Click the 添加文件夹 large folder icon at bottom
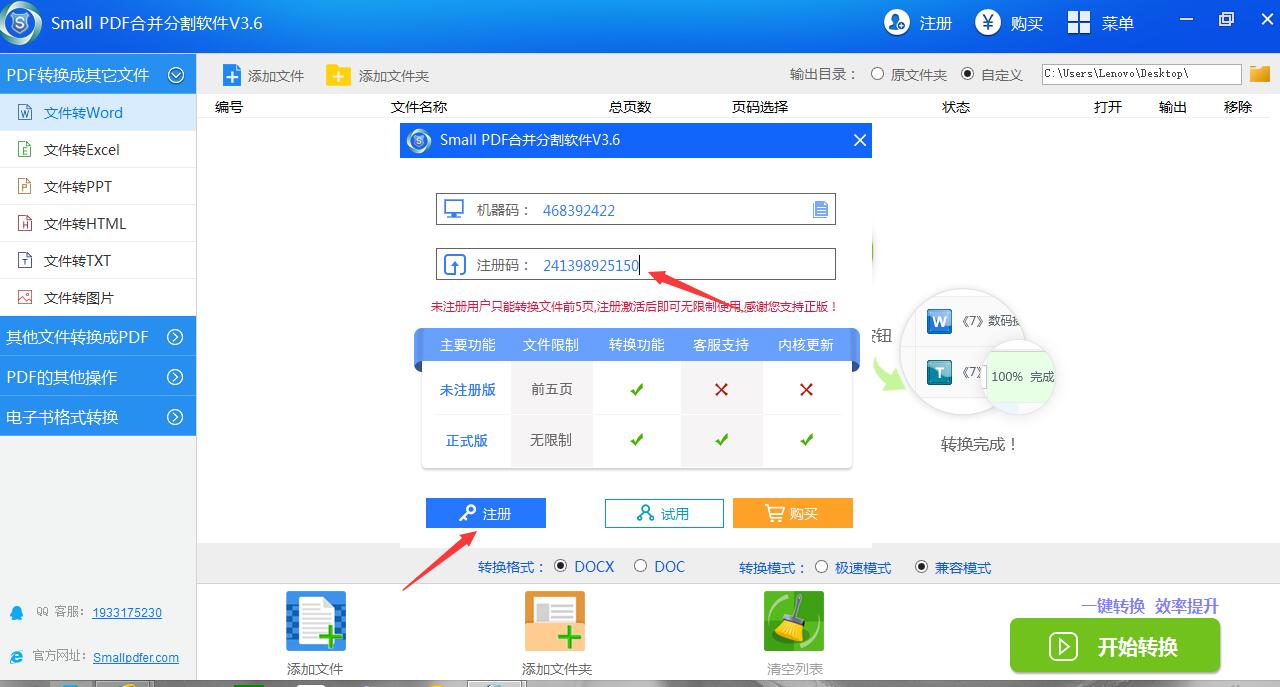1280x687 pixels. (555, 621)
